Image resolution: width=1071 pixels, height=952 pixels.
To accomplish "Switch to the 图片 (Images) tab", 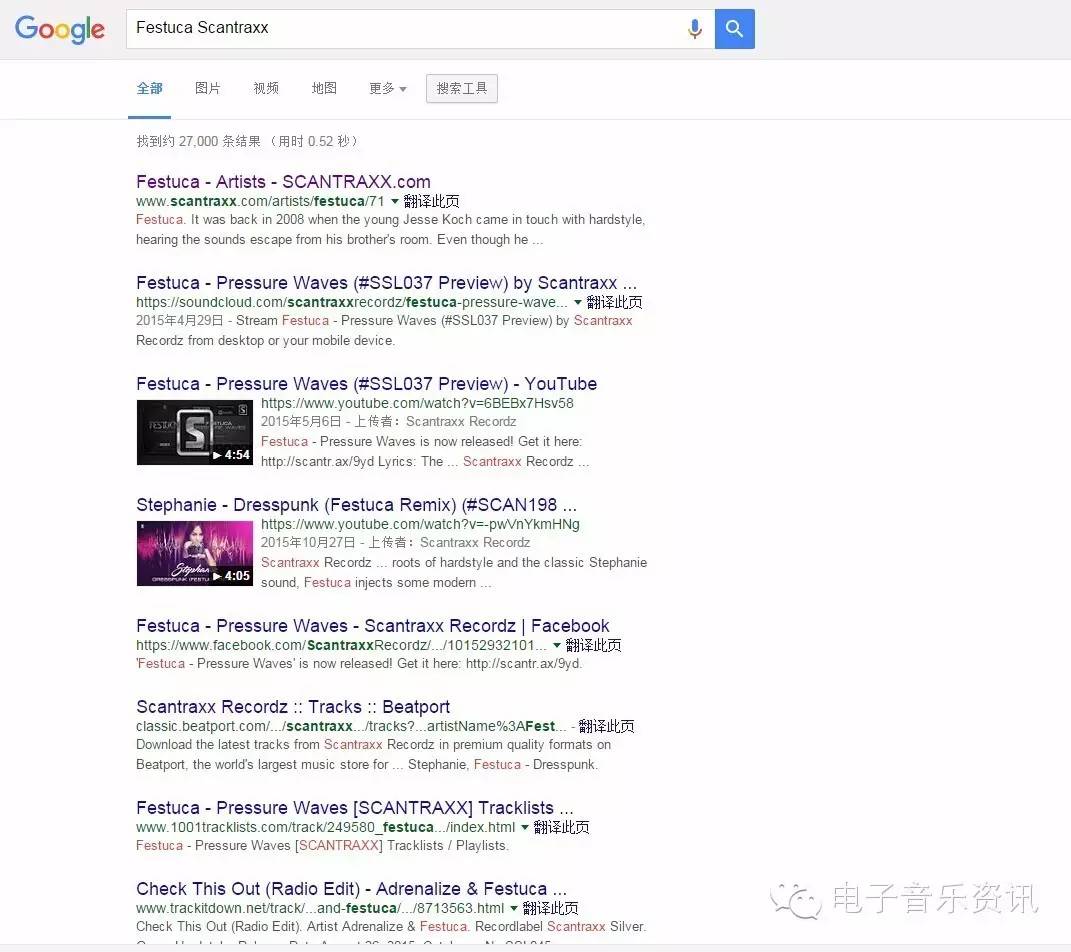I will [x=208, y=88].
